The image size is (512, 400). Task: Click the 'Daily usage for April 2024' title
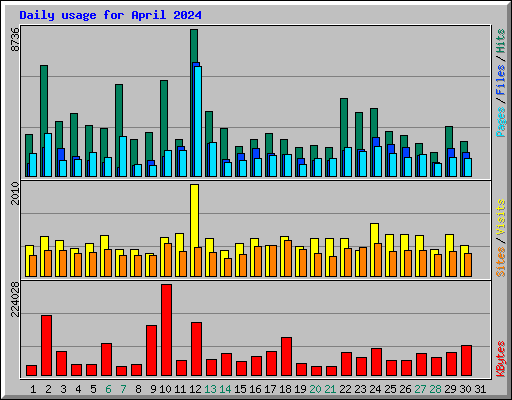[110, 15]
